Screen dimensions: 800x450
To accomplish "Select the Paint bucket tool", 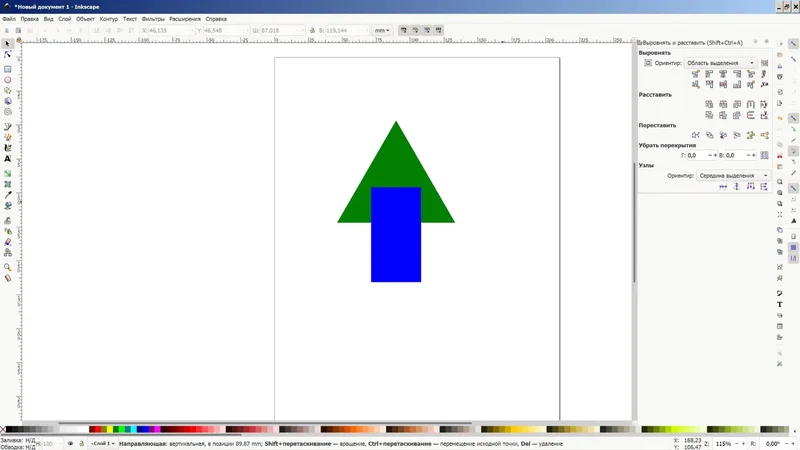I will click(8, 206).
